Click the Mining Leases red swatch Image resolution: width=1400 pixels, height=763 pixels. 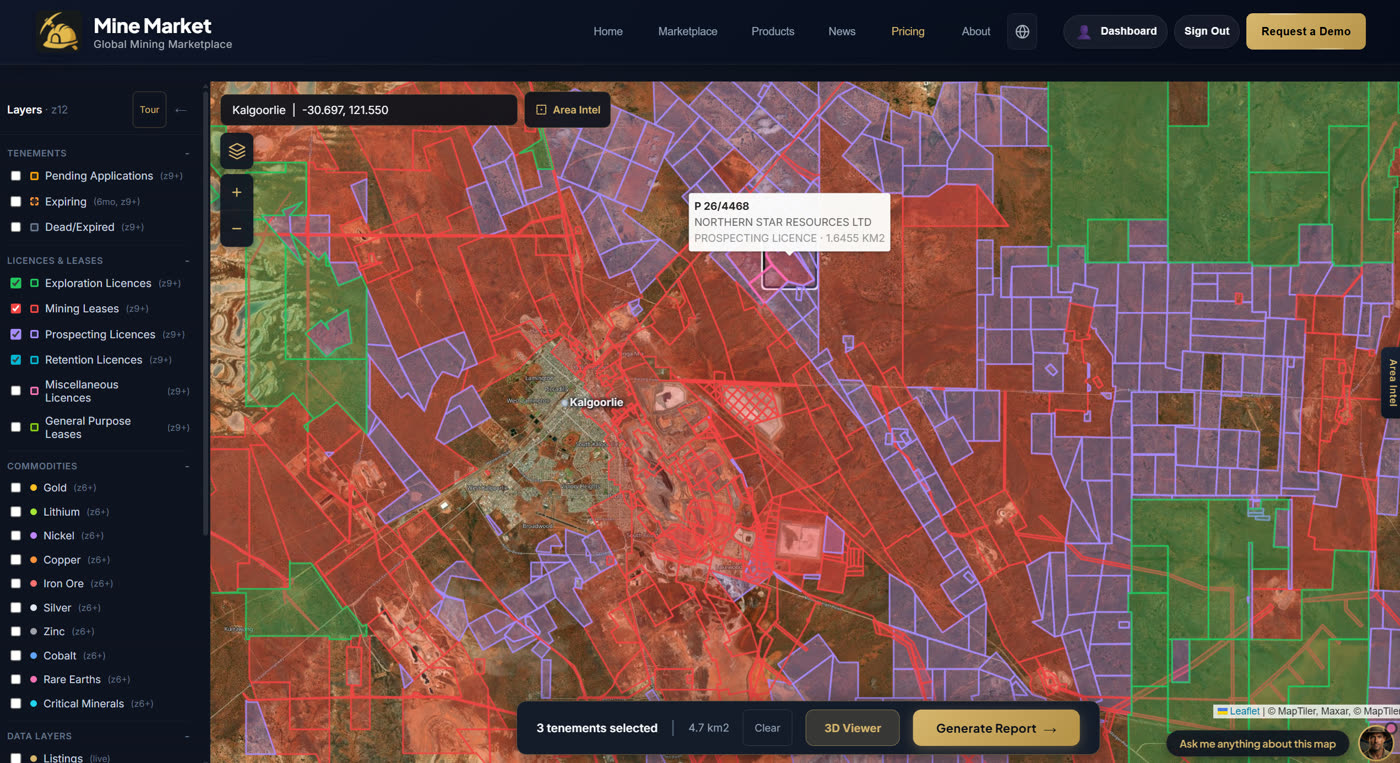pyautogui.click(x=35, y=309)
